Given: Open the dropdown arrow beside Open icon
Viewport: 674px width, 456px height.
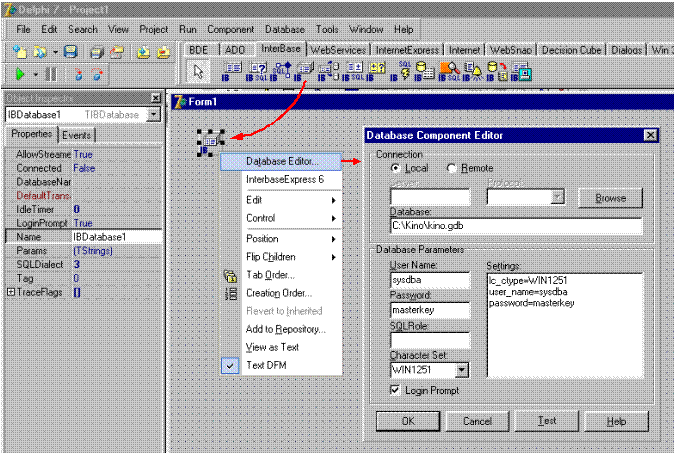Looking at the screenshot, I should 55,52.
